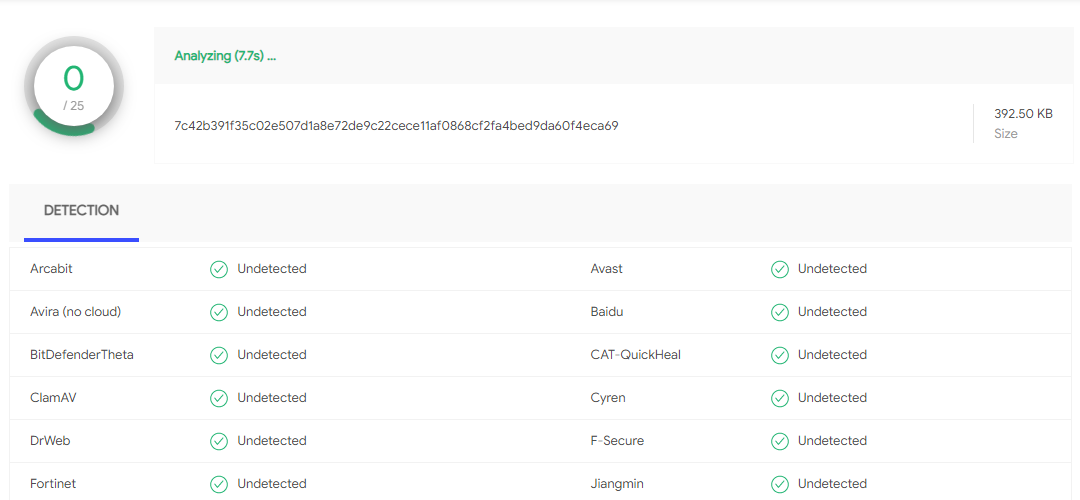This screenshot has height=500, width=1080.
Task: Click the BitDefenderTheta engine name
Action: tap(82, 355)
